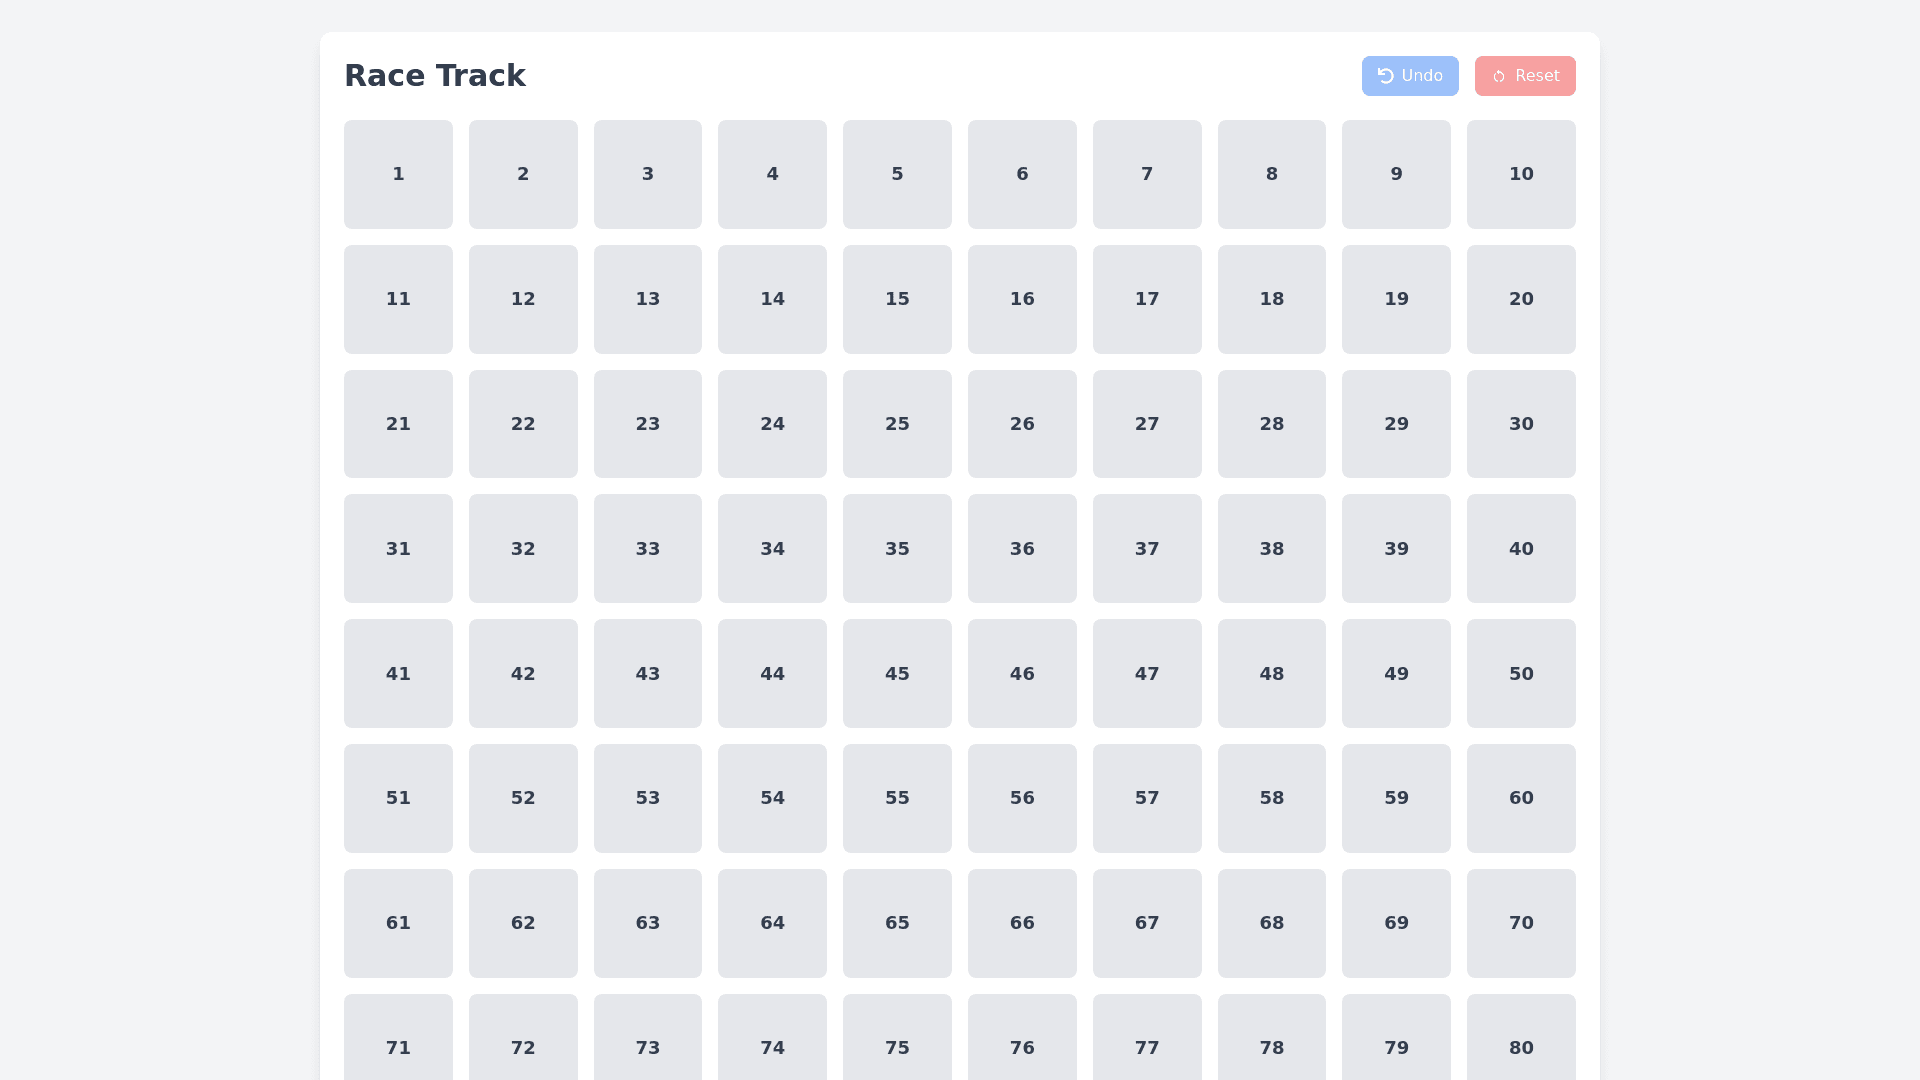This screenshot has height=1080, width=1920.
Task: Select tile number 49
Action: pyautogui.click(x=1395, y=673)
